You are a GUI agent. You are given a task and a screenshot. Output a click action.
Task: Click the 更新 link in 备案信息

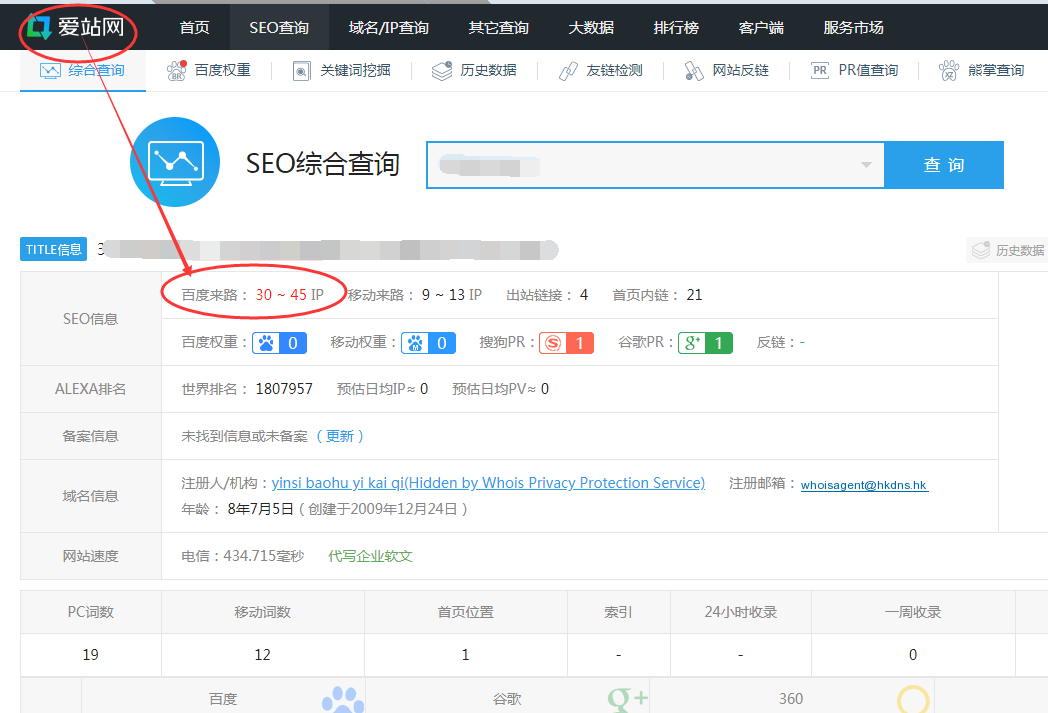click(x=340, y=436)
